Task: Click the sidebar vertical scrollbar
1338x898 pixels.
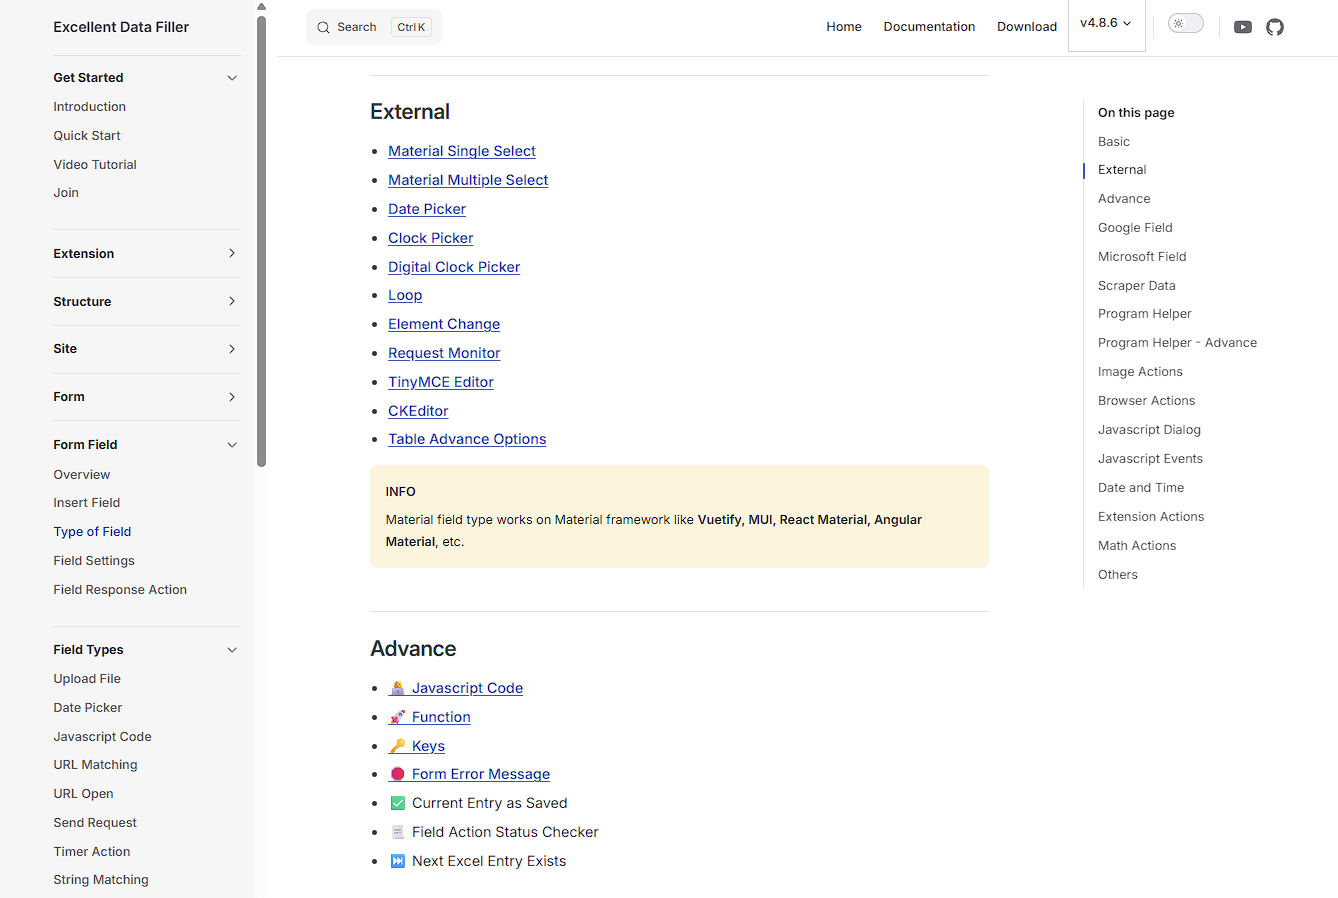Action: tap(261, 240)
